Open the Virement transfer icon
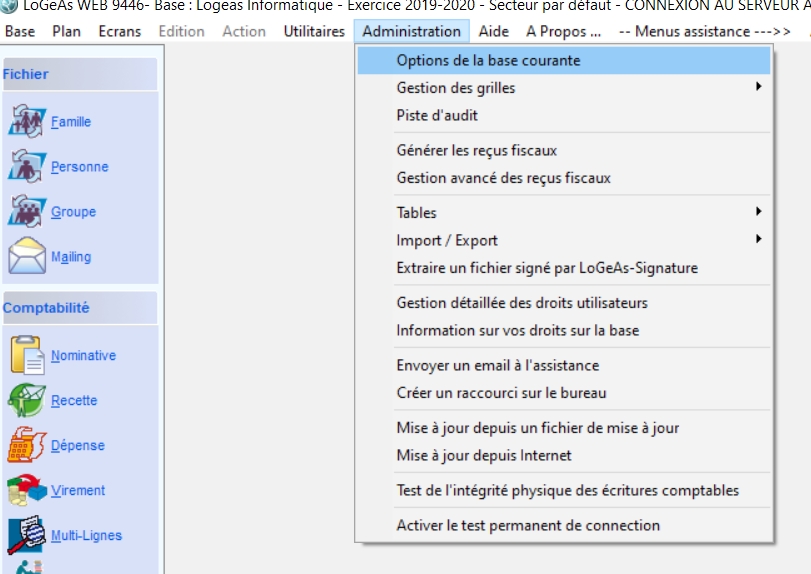 (27, 490)
